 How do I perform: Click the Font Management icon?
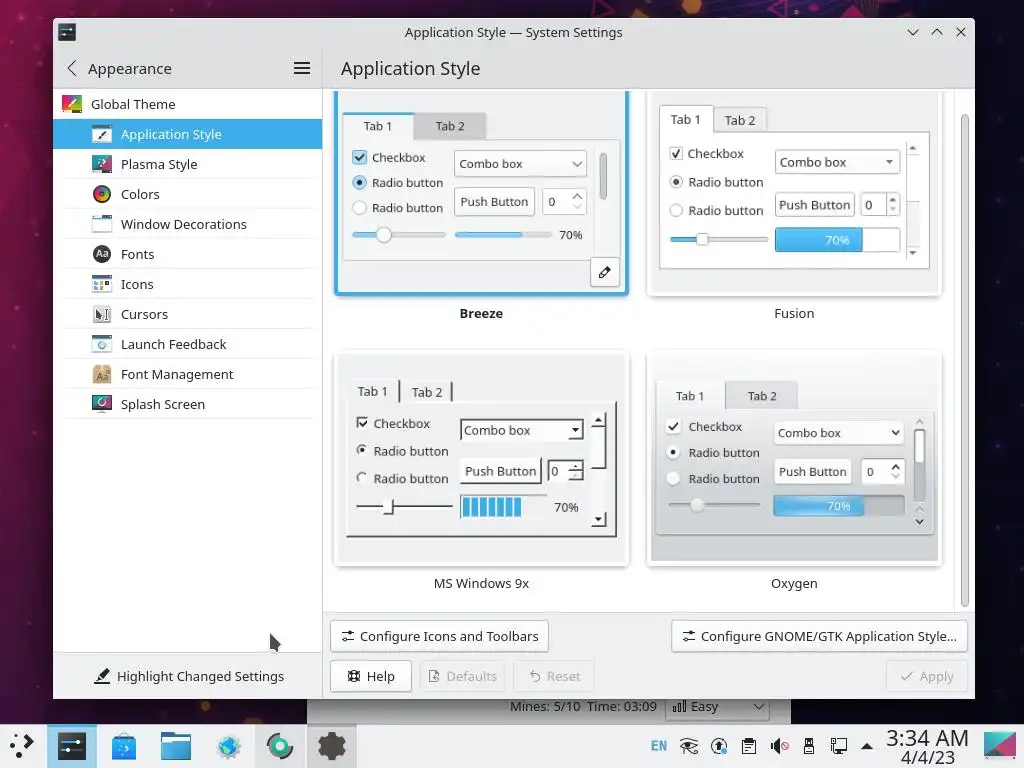(x=102, y=374)
